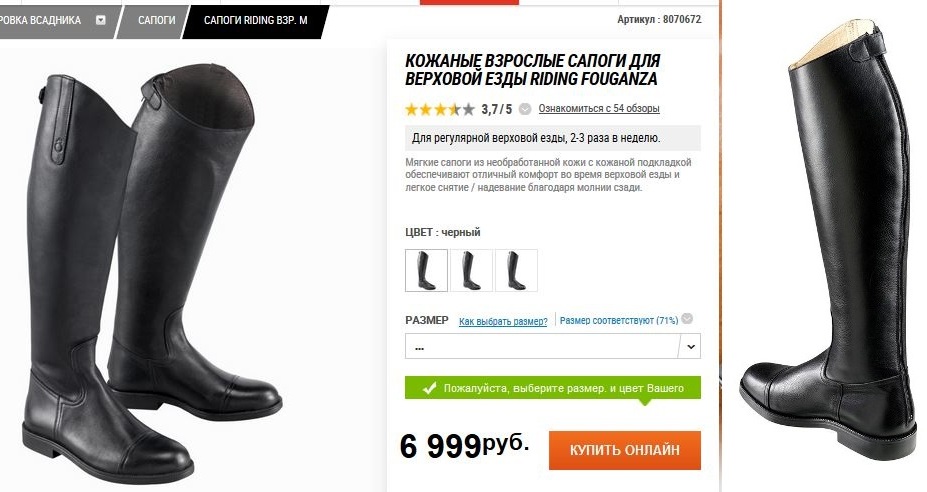This screenshot has height=492, width=927.
Task: Open the САПОГИ breadcrumb tab
Action: point(156,21)
